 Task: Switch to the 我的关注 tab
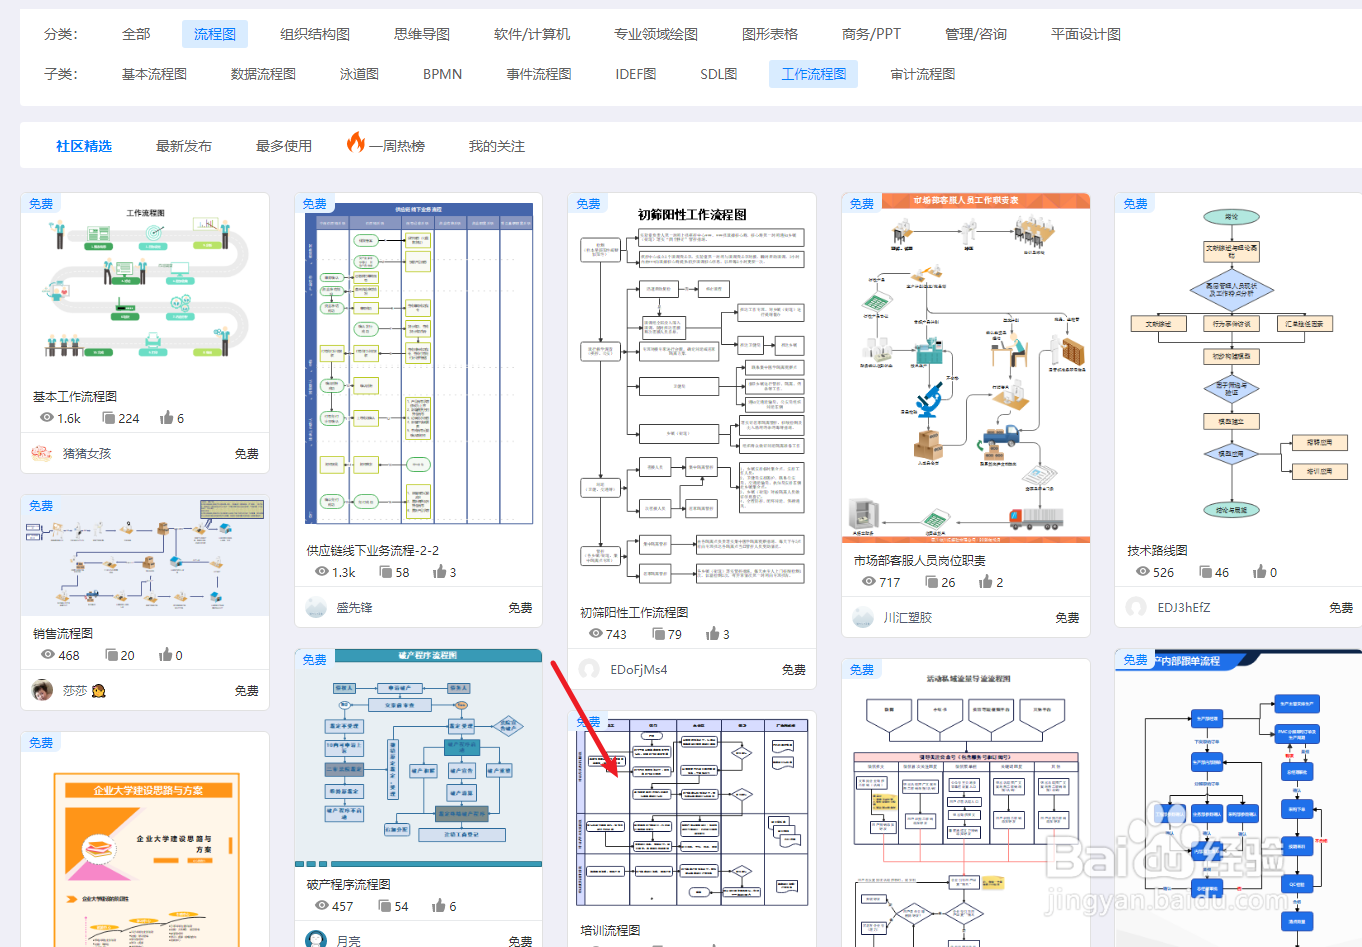click(x=495, y=144)
